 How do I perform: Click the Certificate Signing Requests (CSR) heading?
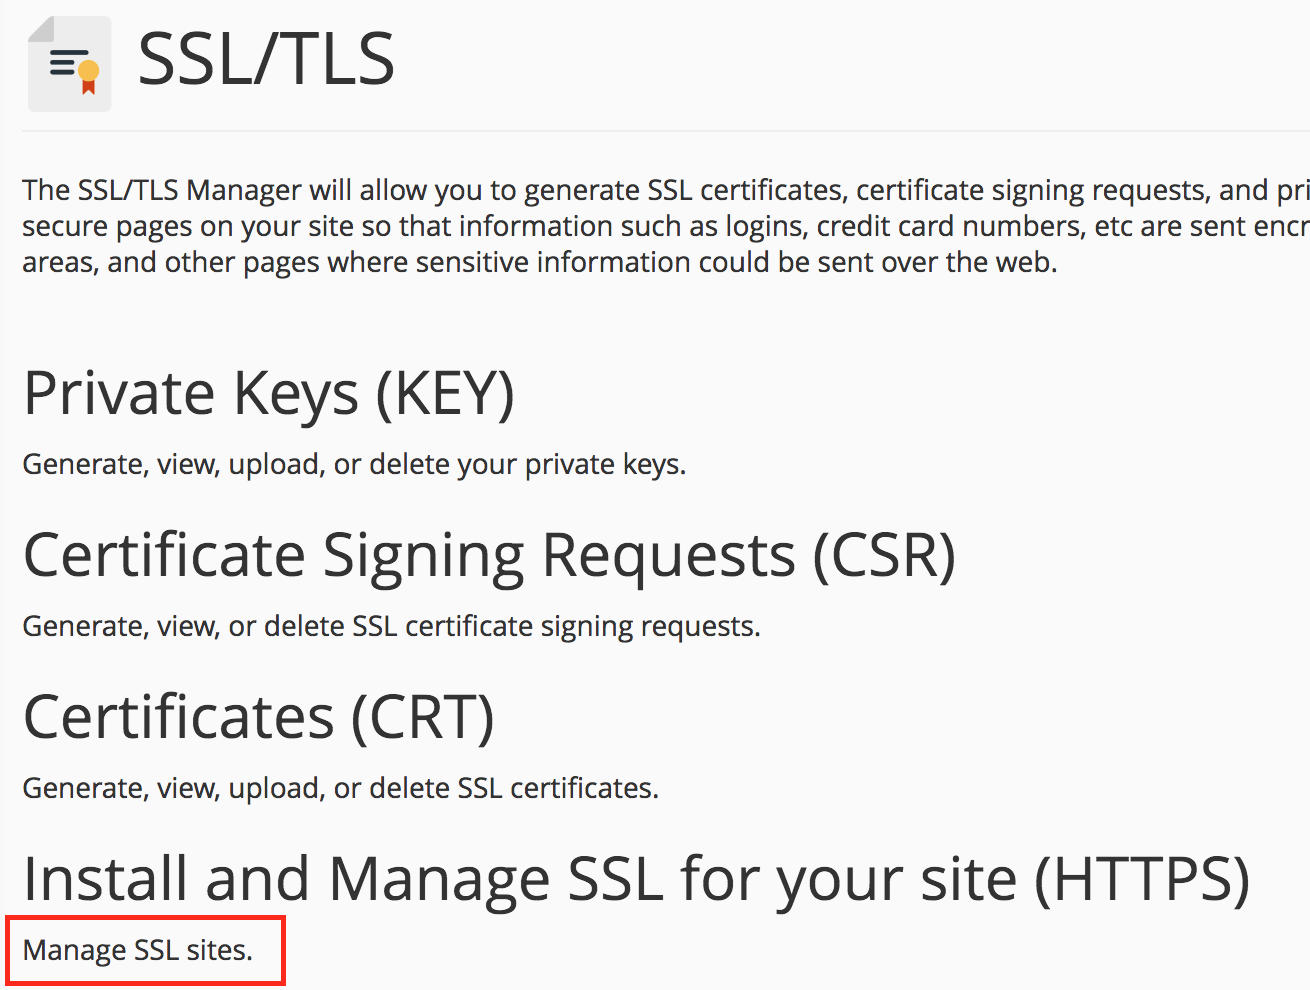(490, 555)
